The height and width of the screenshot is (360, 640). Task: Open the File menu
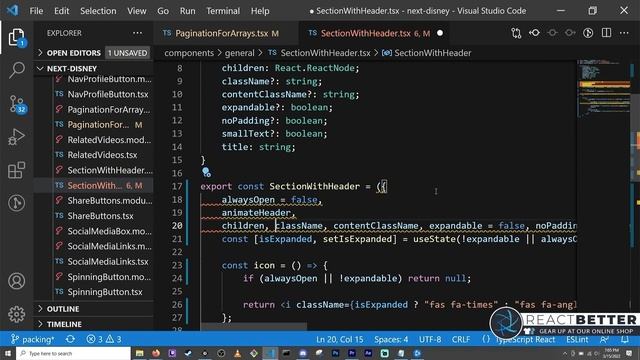(36, 11)
